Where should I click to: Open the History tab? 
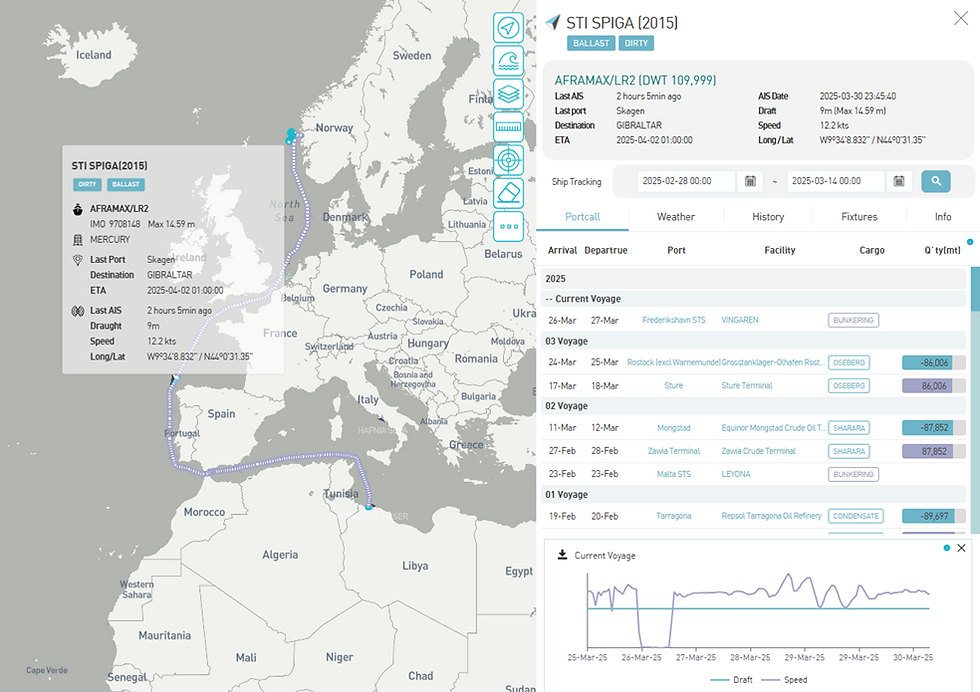768,217
